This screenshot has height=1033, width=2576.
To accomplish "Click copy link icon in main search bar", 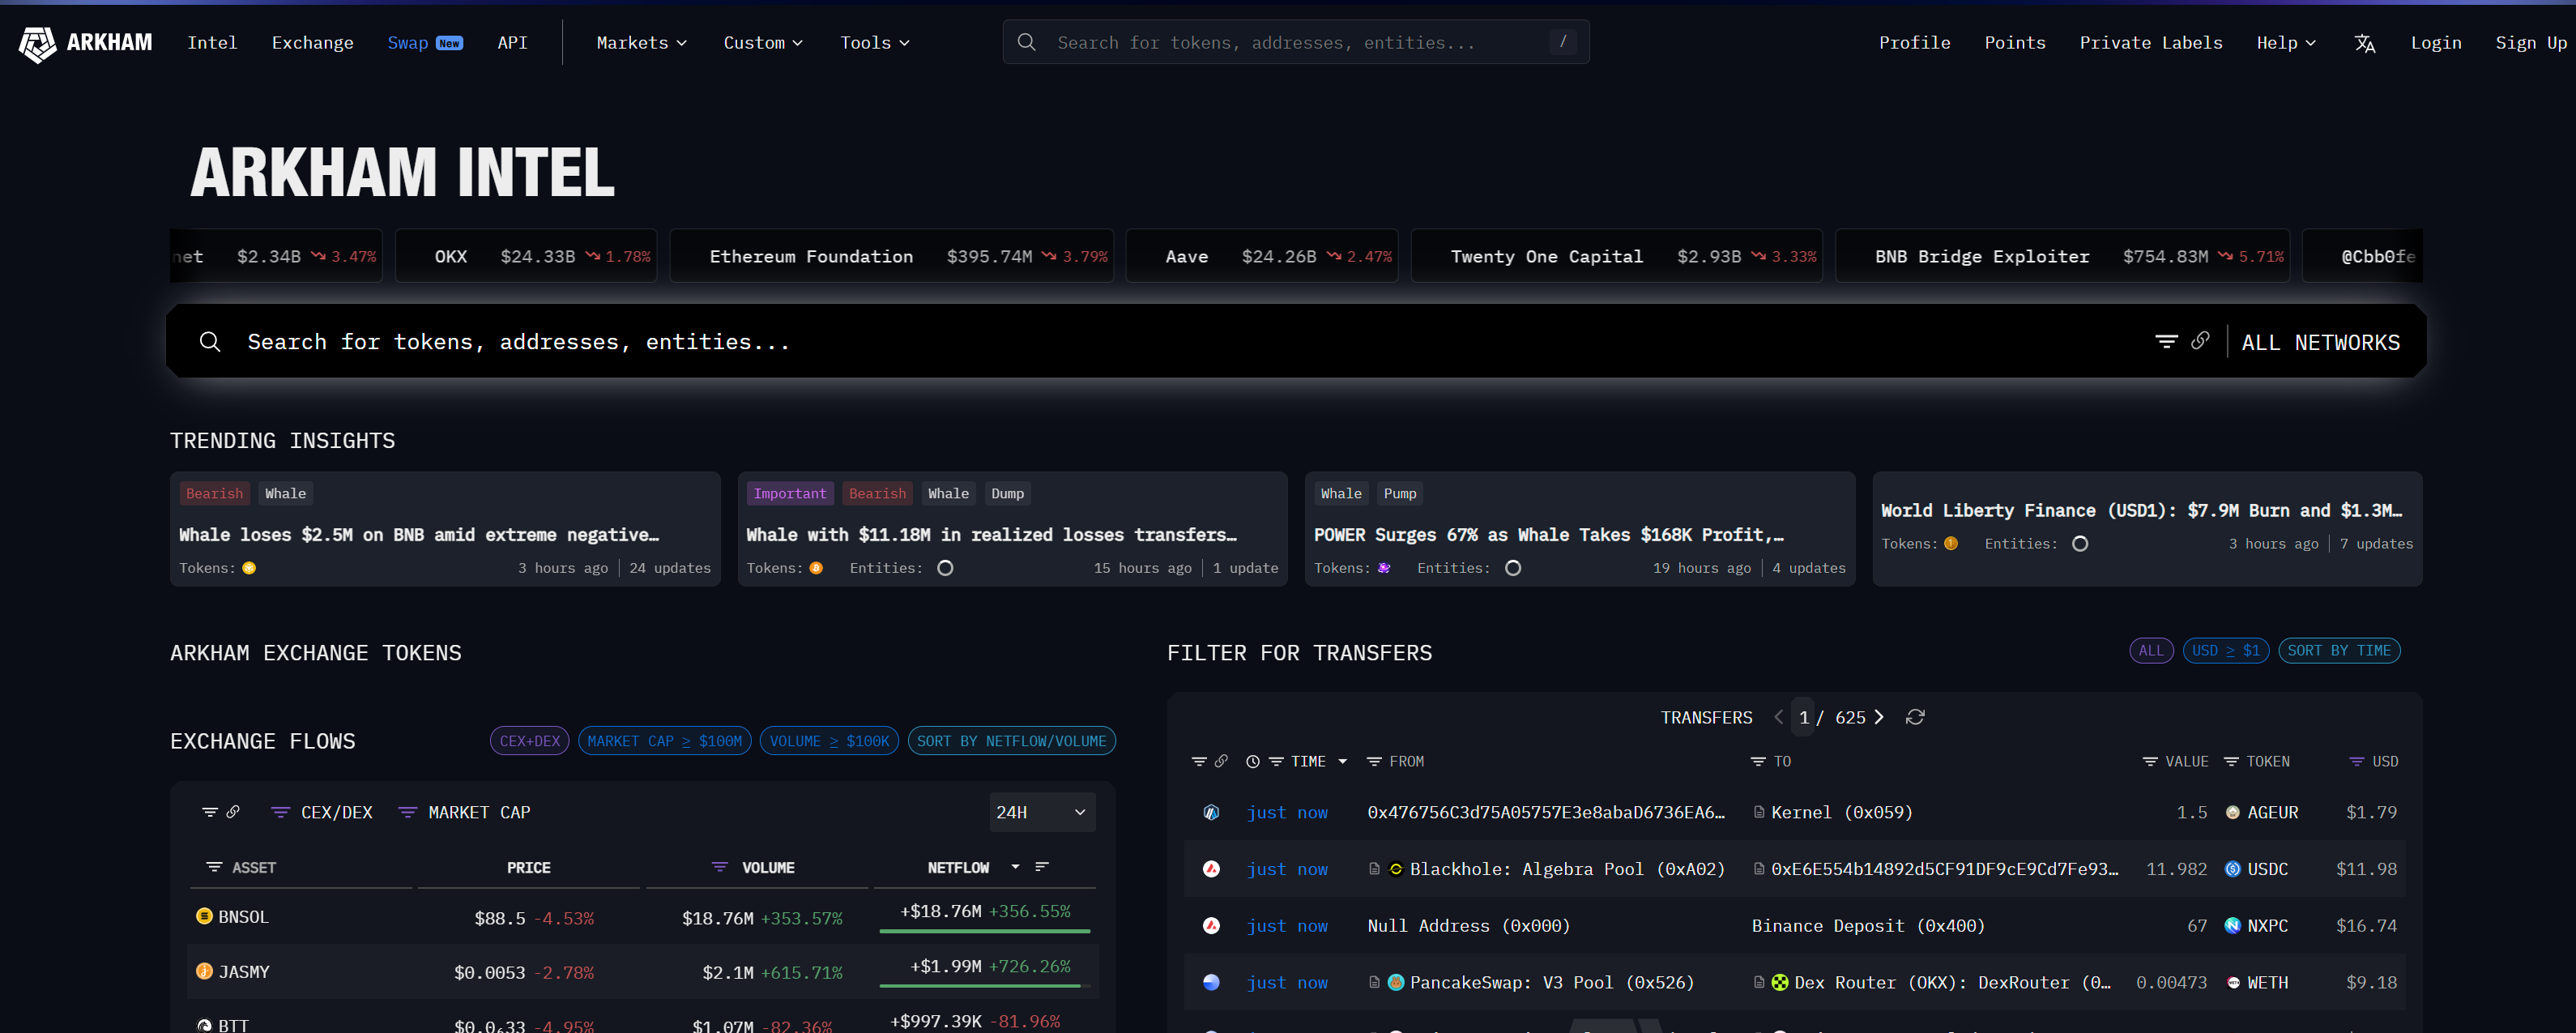I will [2200, 341].
